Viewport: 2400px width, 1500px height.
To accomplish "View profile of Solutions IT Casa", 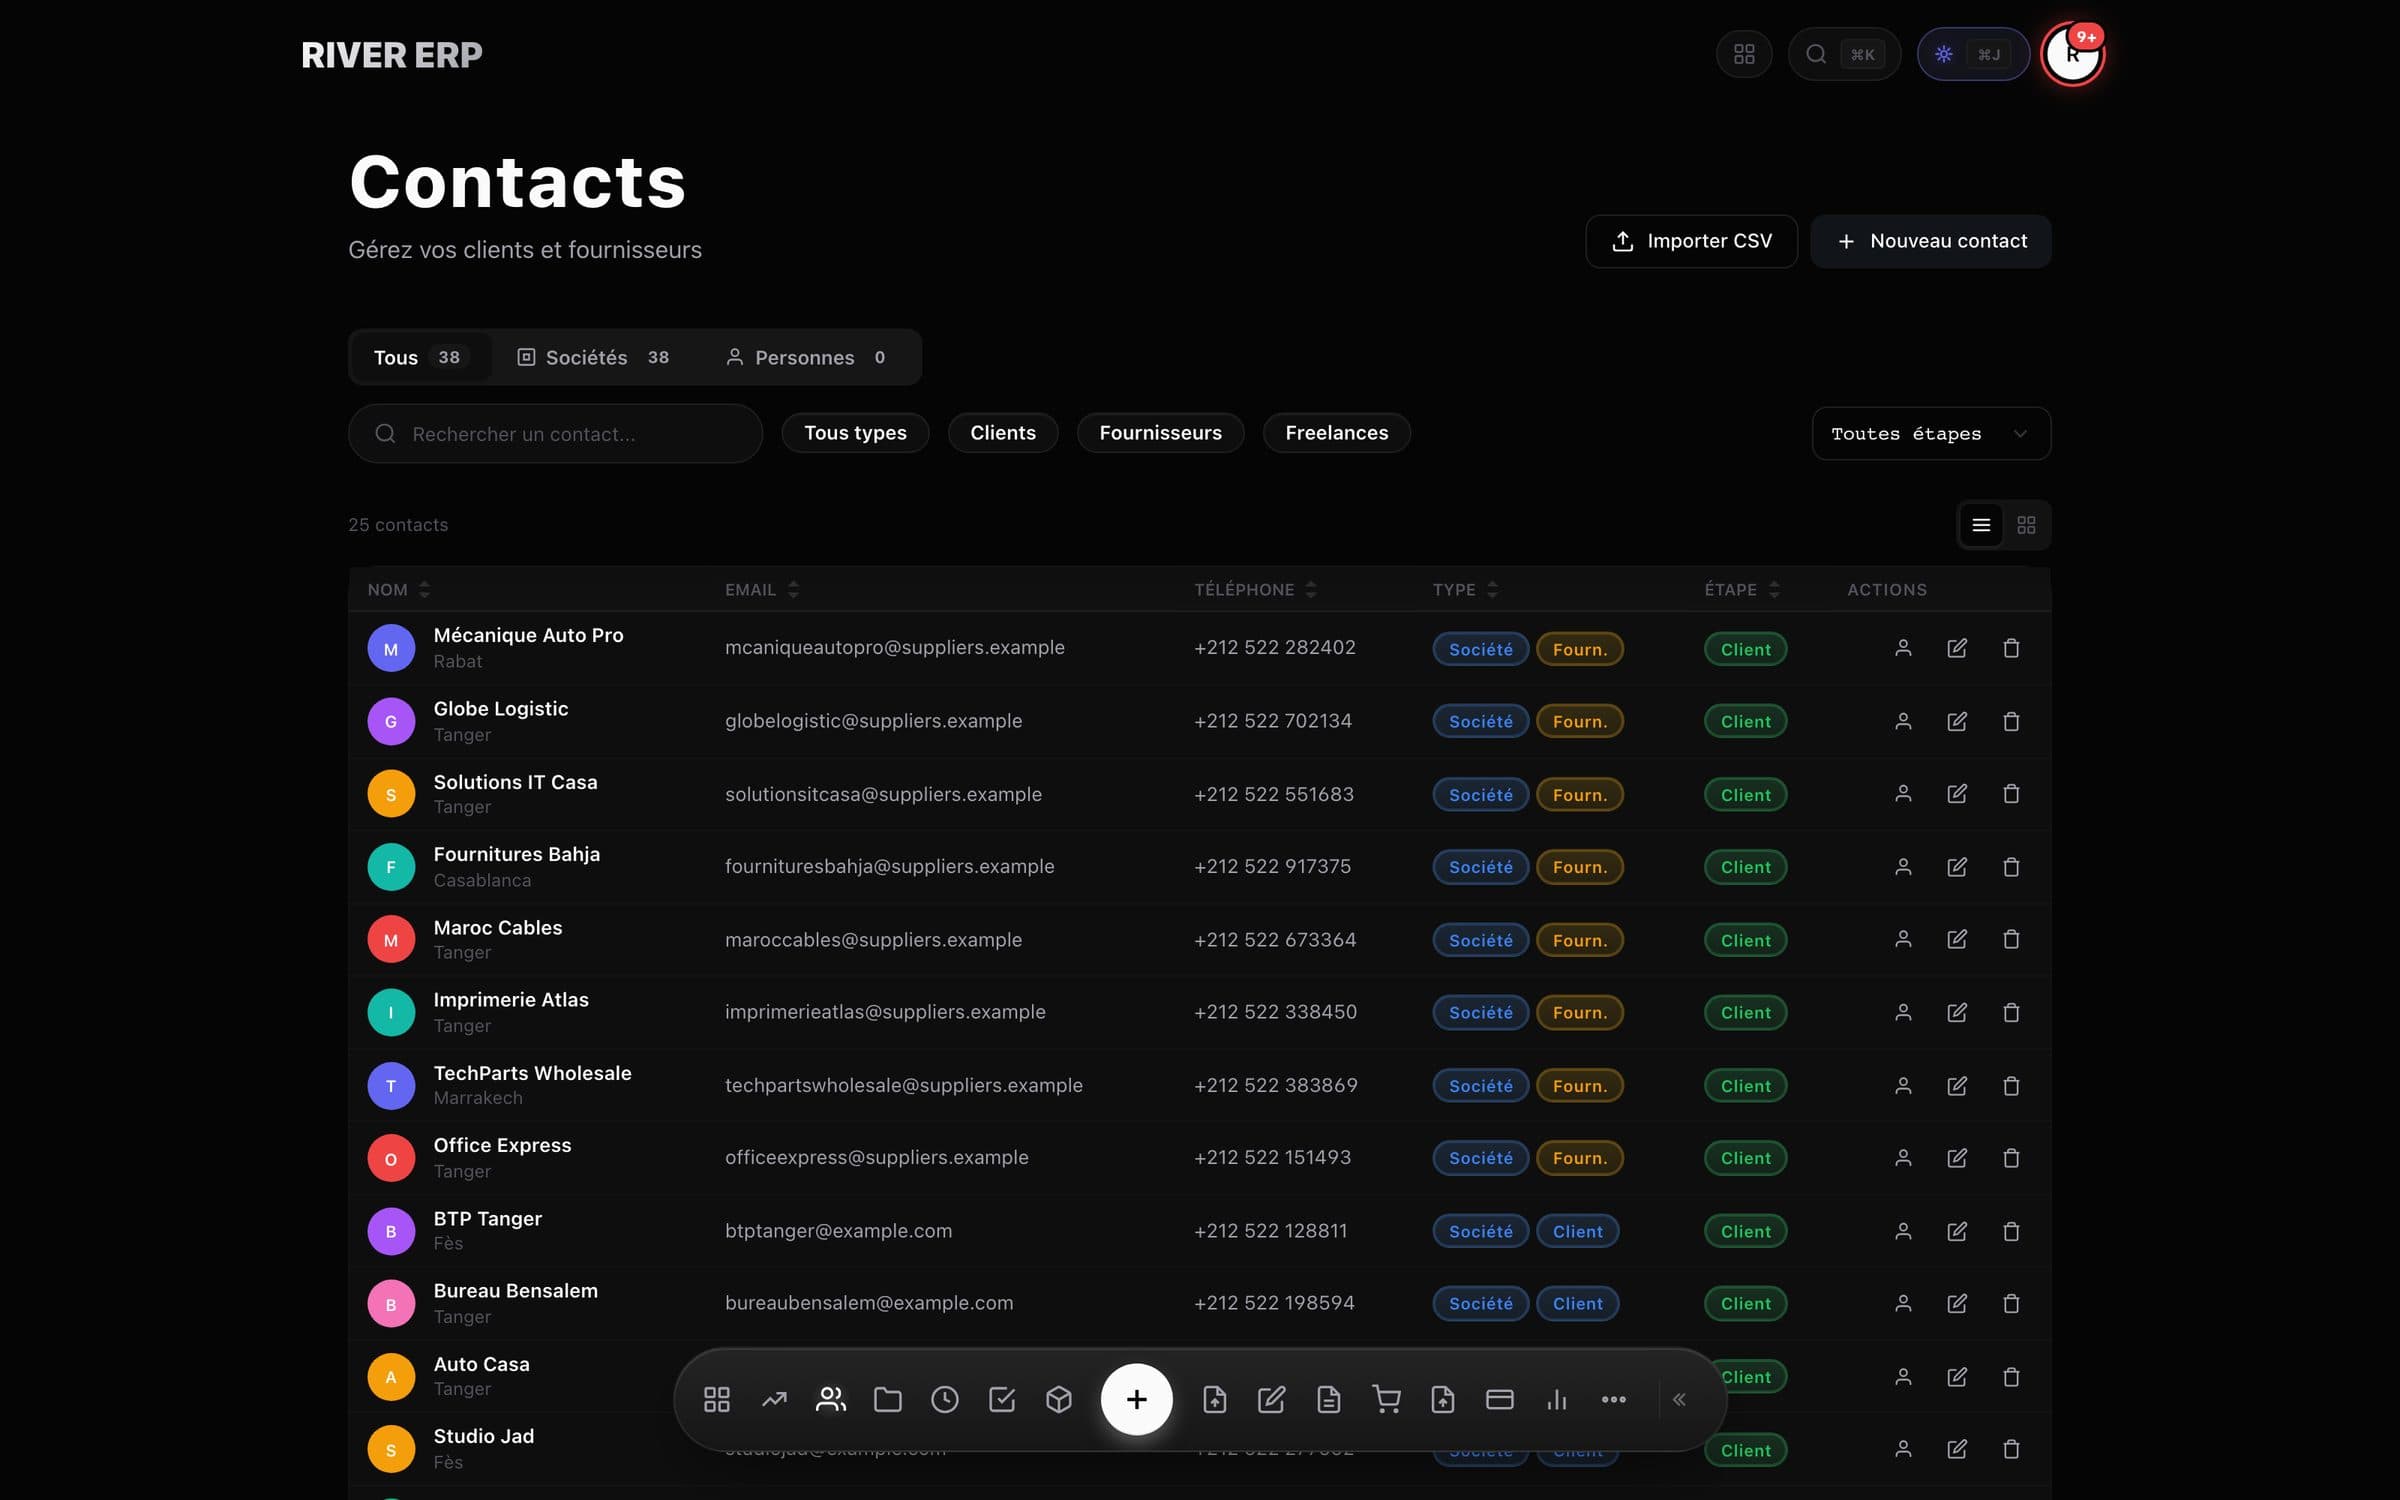I will (1903, 794).
